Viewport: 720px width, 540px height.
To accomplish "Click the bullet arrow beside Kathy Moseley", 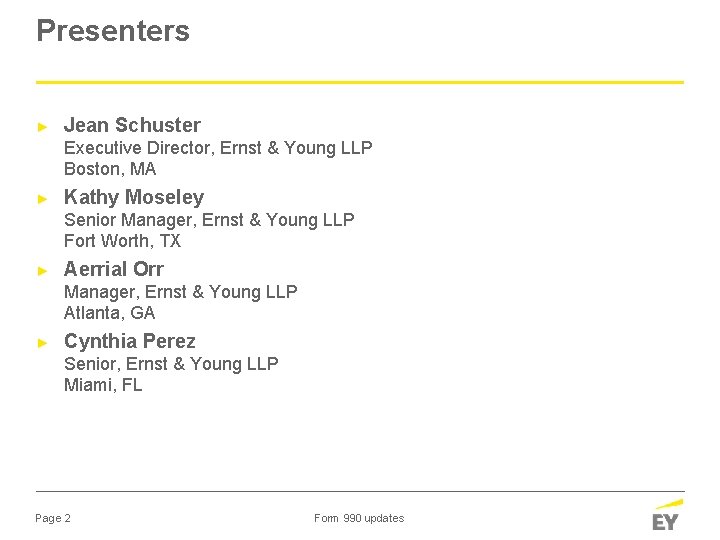I will click(41, 198).
